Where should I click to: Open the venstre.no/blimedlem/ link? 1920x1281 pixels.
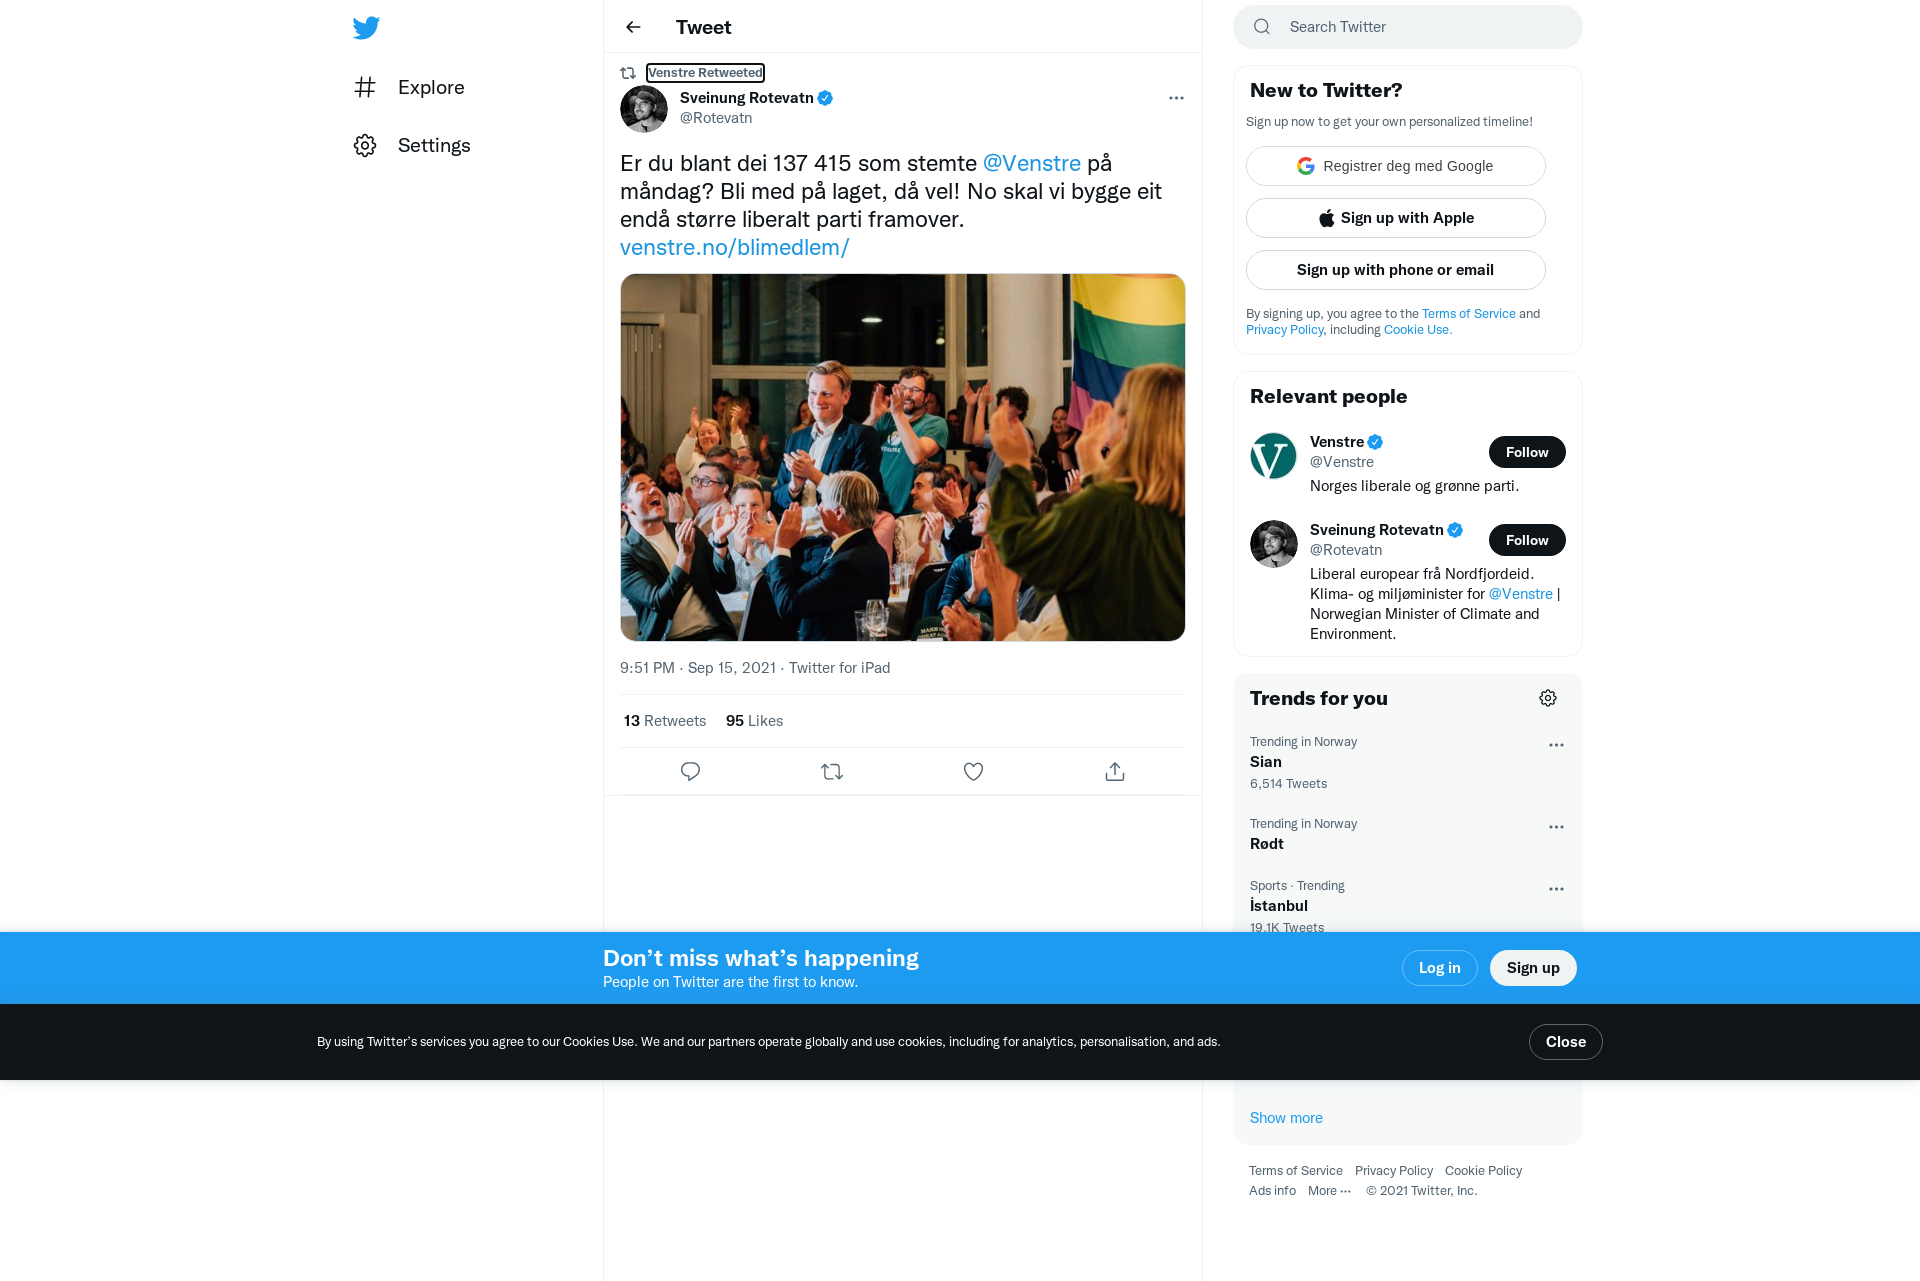(x=734, y=247)
